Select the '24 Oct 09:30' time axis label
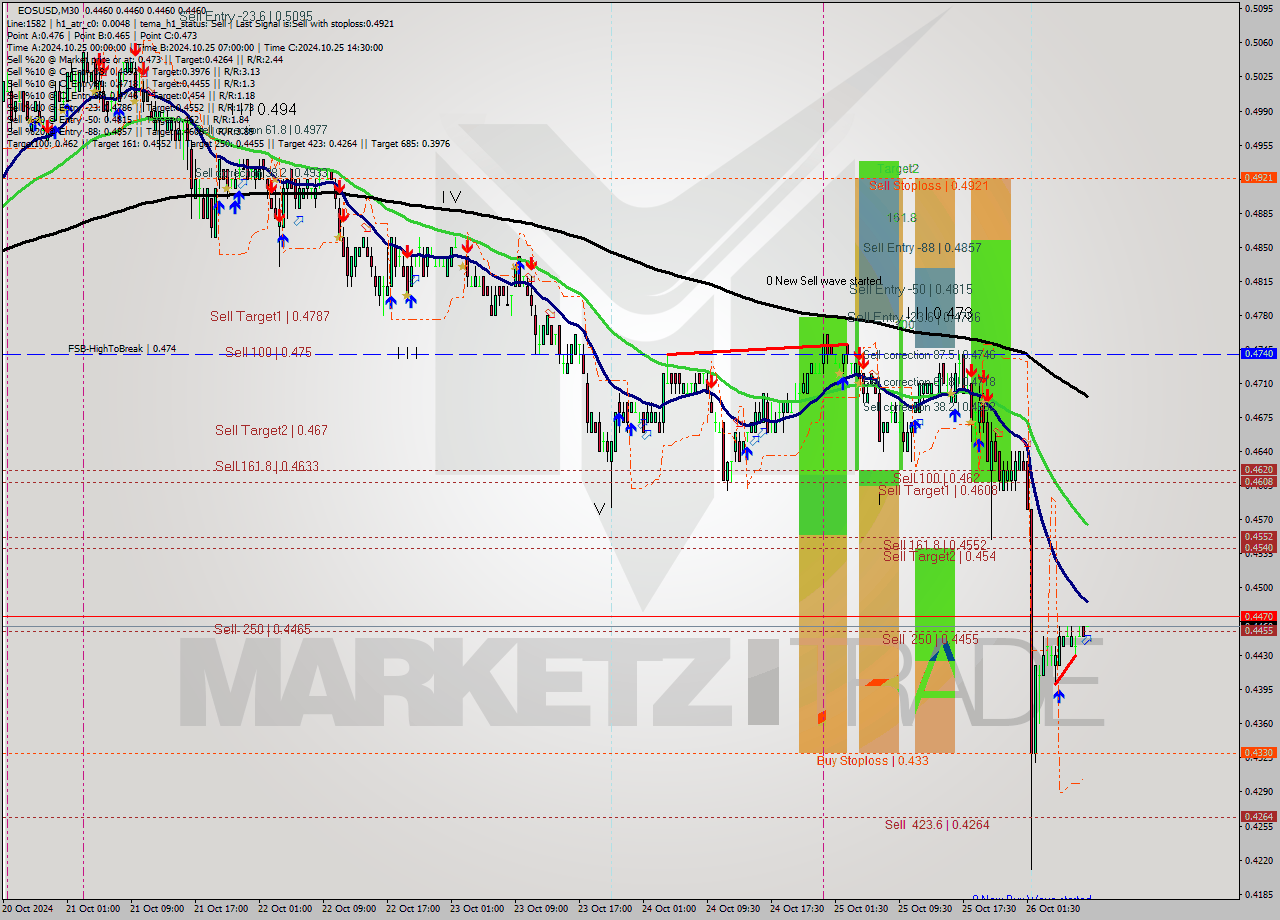Viewport: 1280px width, 920px height. (x=731, y=909)
